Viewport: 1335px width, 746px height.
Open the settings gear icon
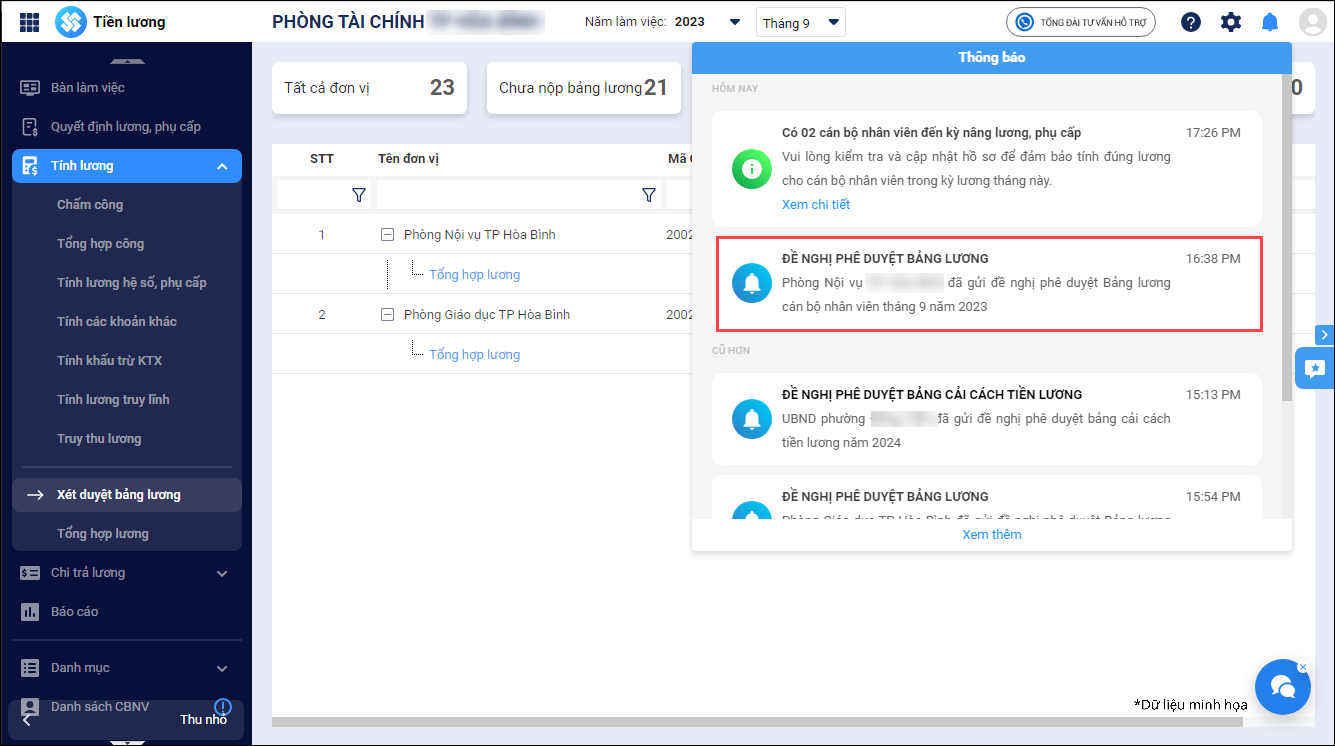click(1230, 22)
